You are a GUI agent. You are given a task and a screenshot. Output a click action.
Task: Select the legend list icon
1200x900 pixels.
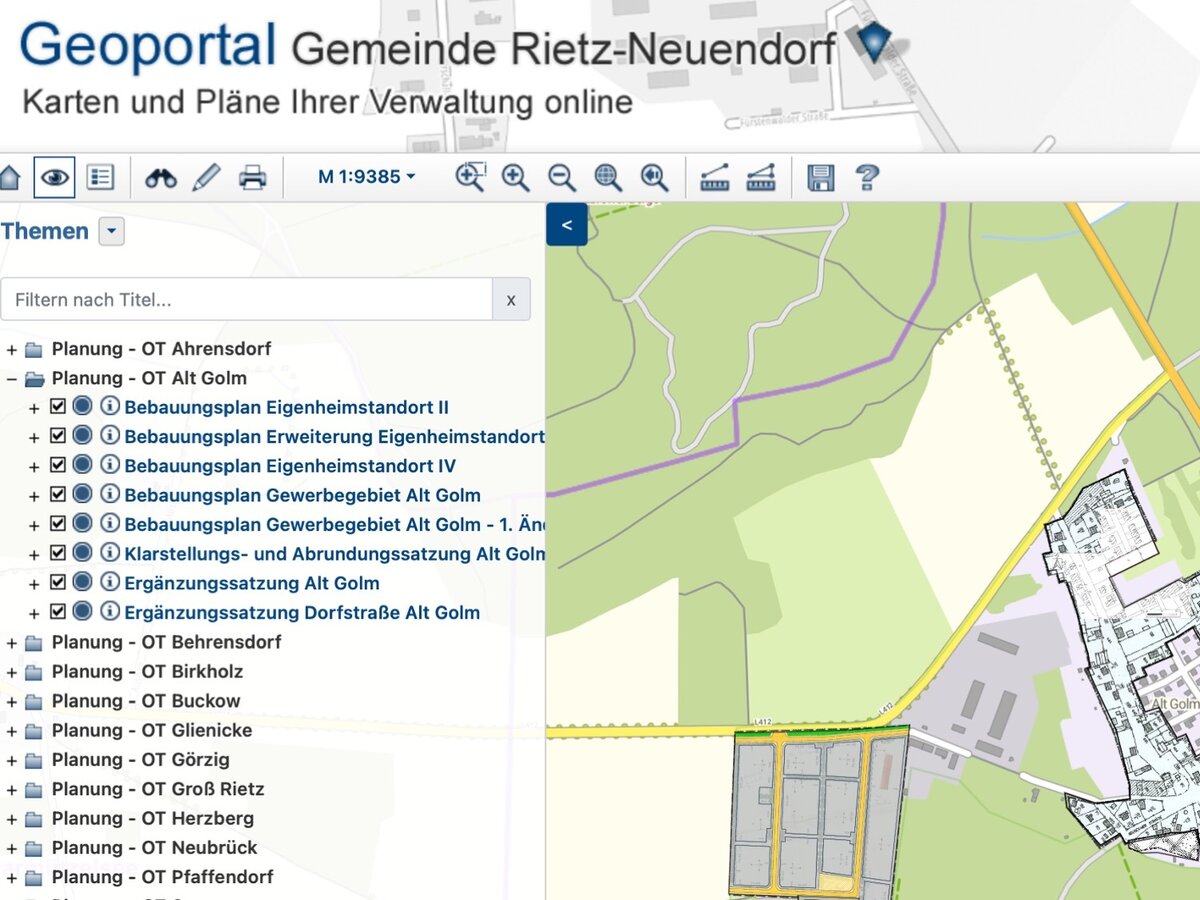[x=100, y=178]
